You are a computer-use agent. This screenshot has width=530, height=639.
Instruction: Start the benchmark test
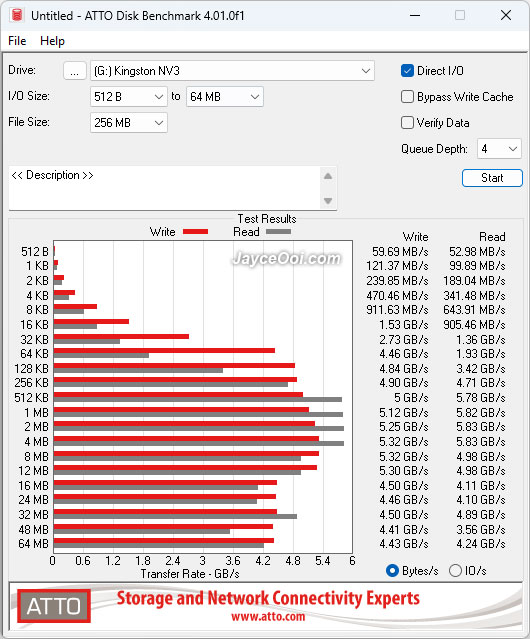[492, 178]
